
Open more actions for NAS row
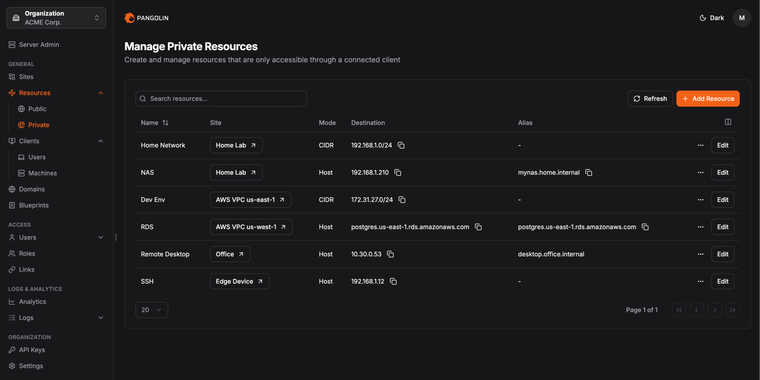point(700,173)
